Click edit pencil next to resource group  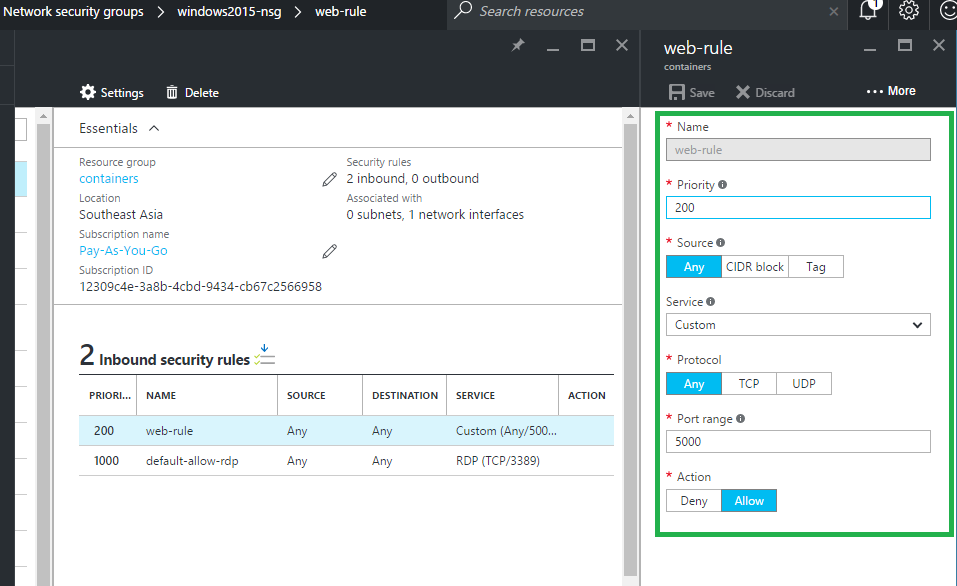(329, 179)
